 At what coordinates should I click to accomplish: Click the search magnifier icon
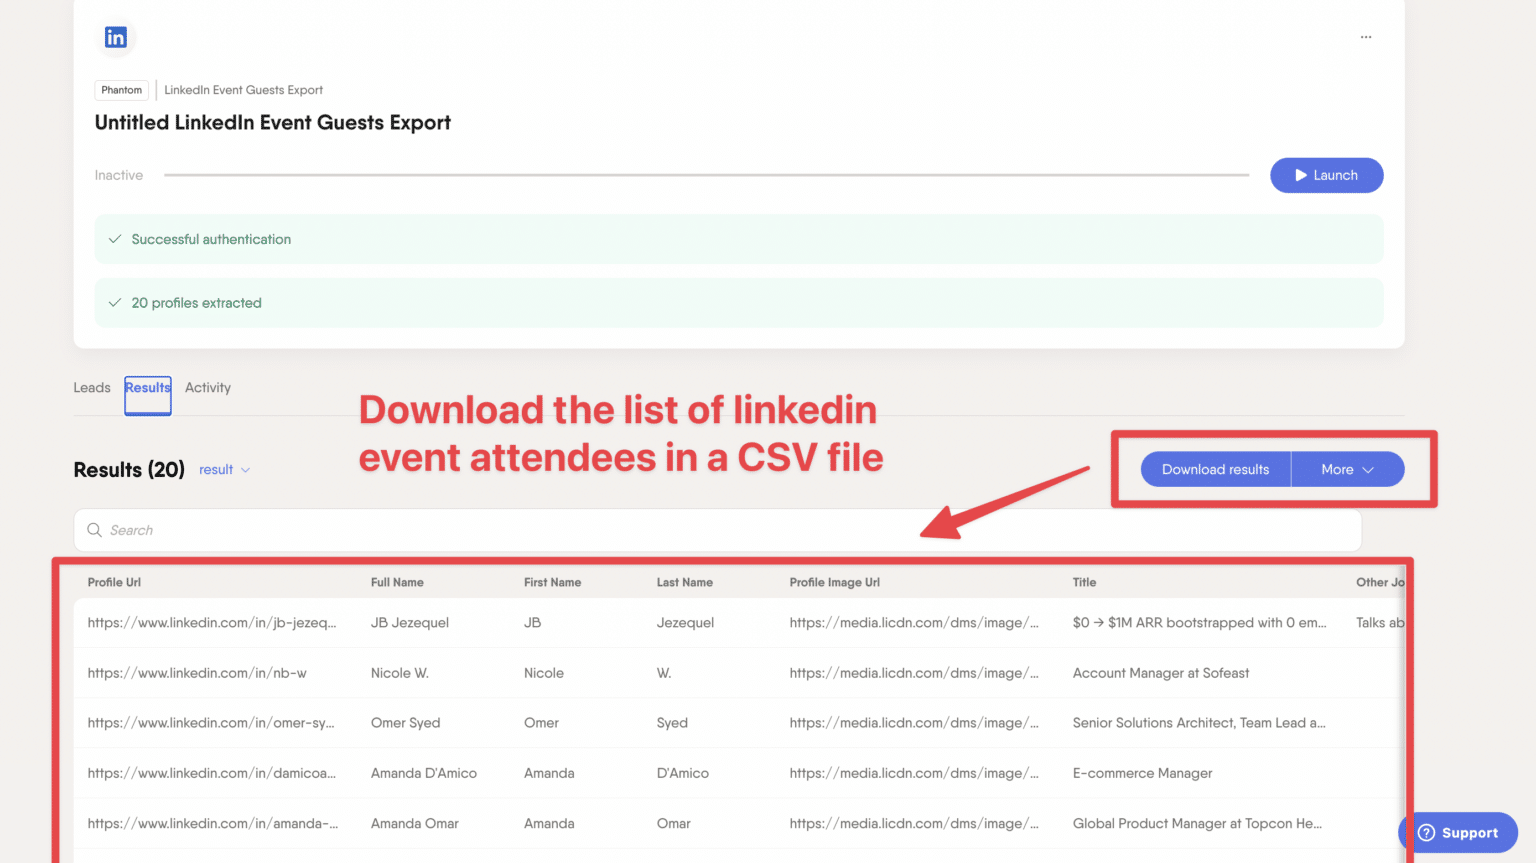coord(94,530)
